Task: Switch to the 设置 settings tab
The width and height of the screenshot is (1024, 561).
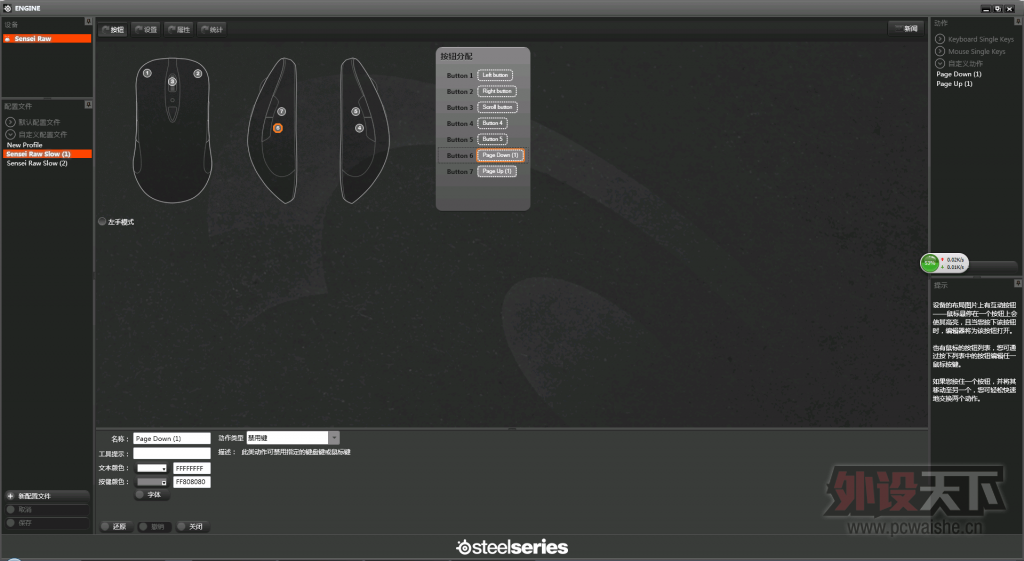Action: click(146, 29)
